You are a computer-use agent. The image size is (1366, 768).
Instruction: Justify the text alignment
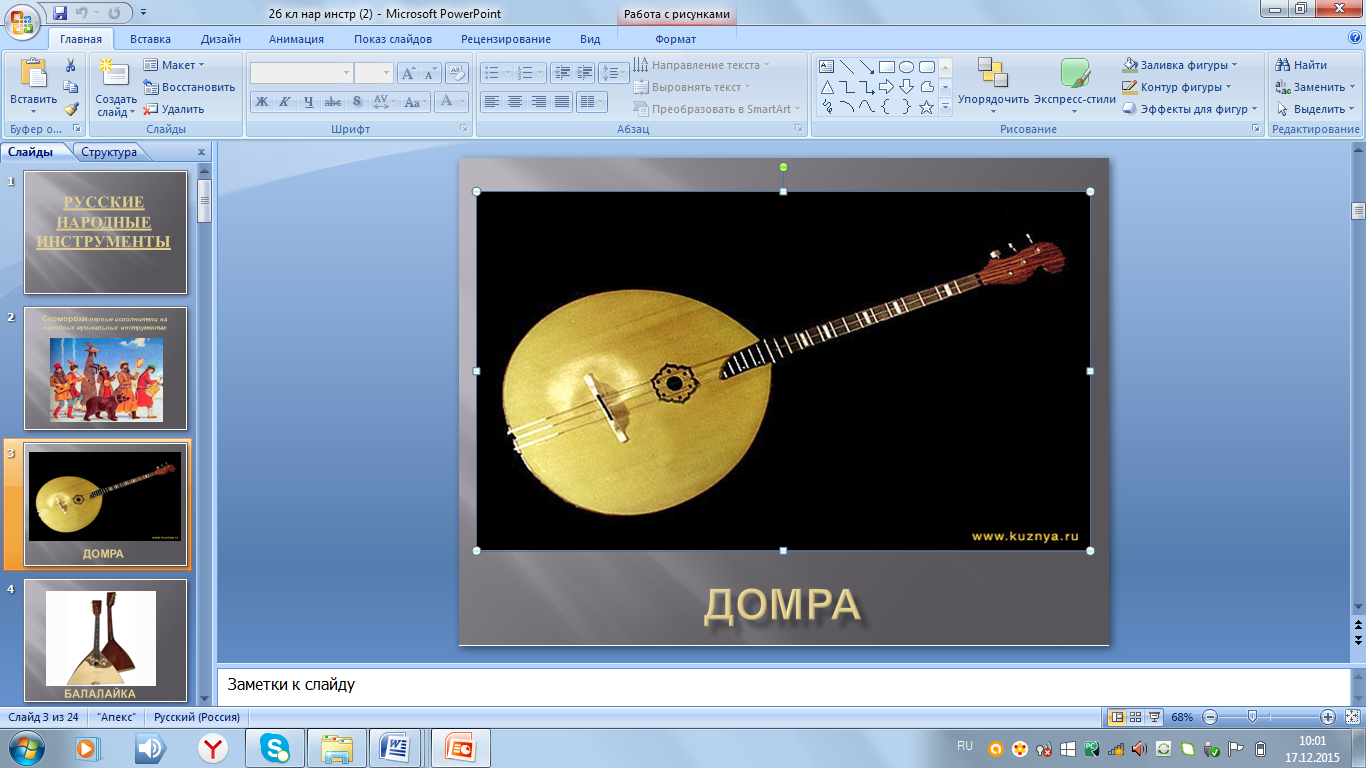click(562, 101)
